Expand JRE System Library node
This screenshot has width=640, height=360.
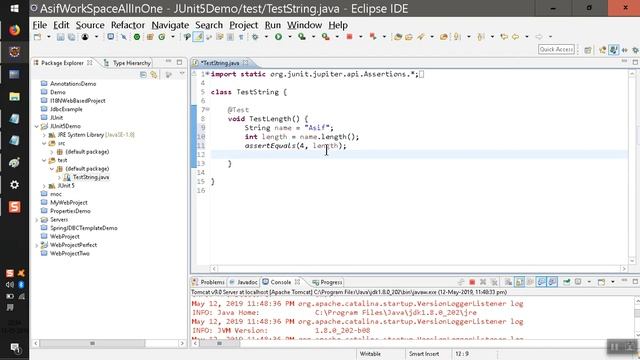click(44, 135)
